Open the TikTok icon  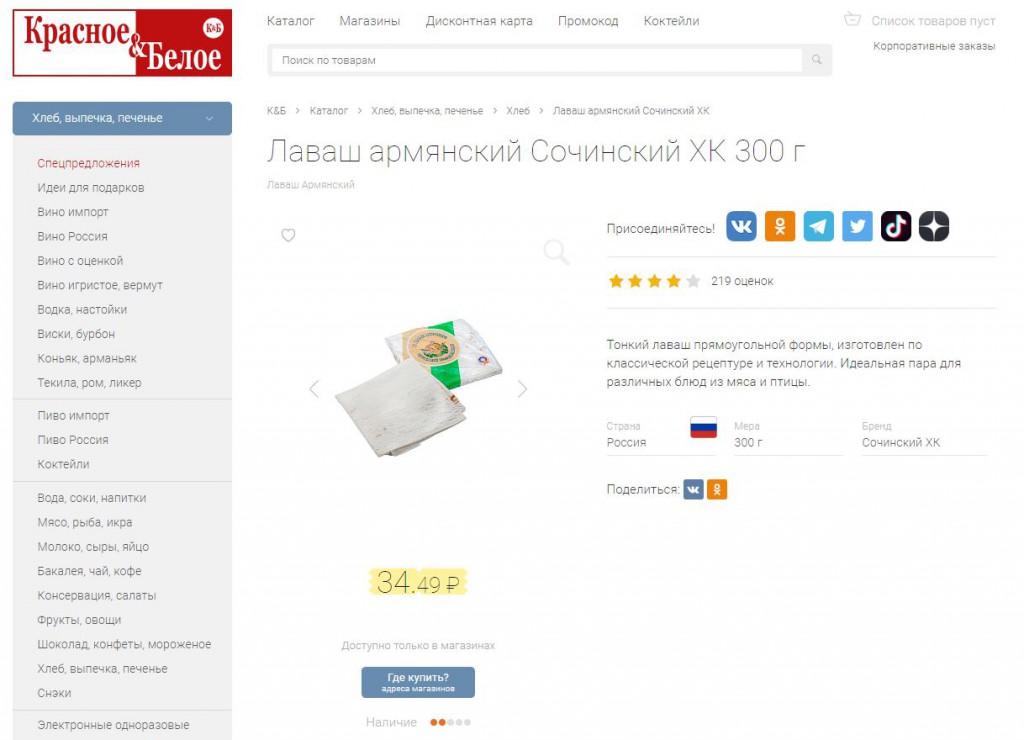pos(895,227)
